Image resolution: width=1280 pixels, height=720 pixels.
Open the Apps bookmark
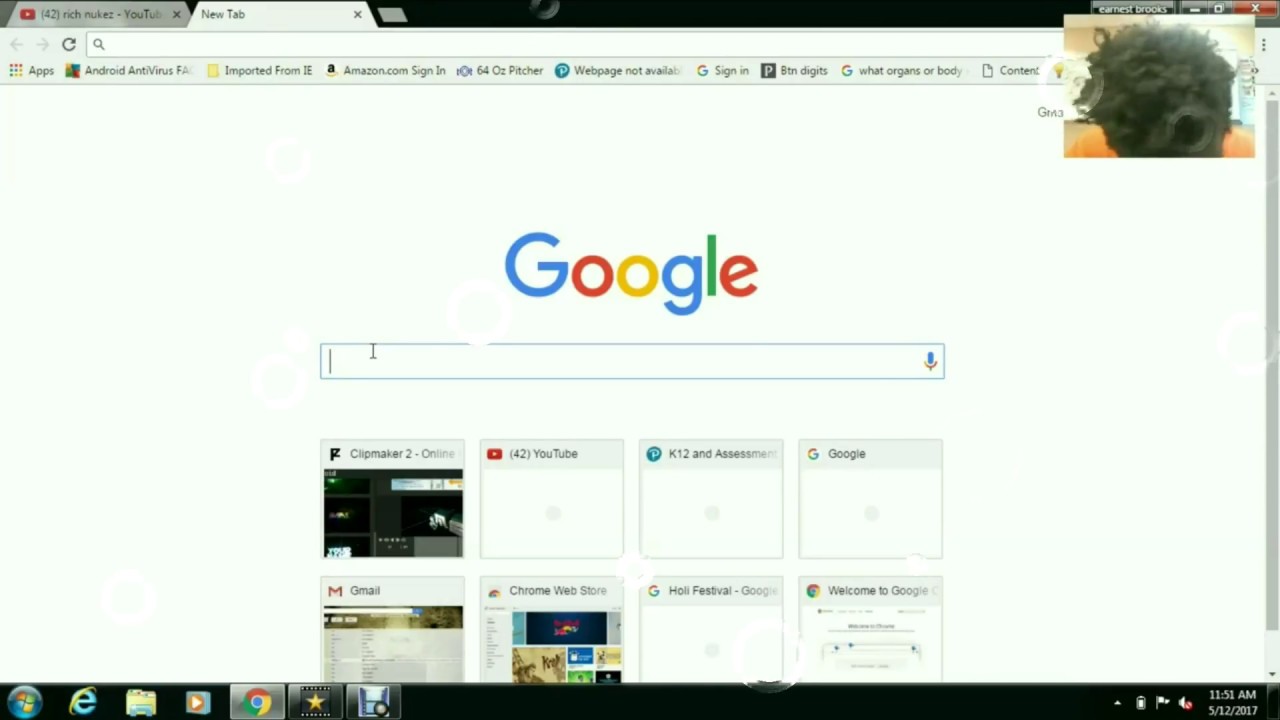(x=31, y=70)
